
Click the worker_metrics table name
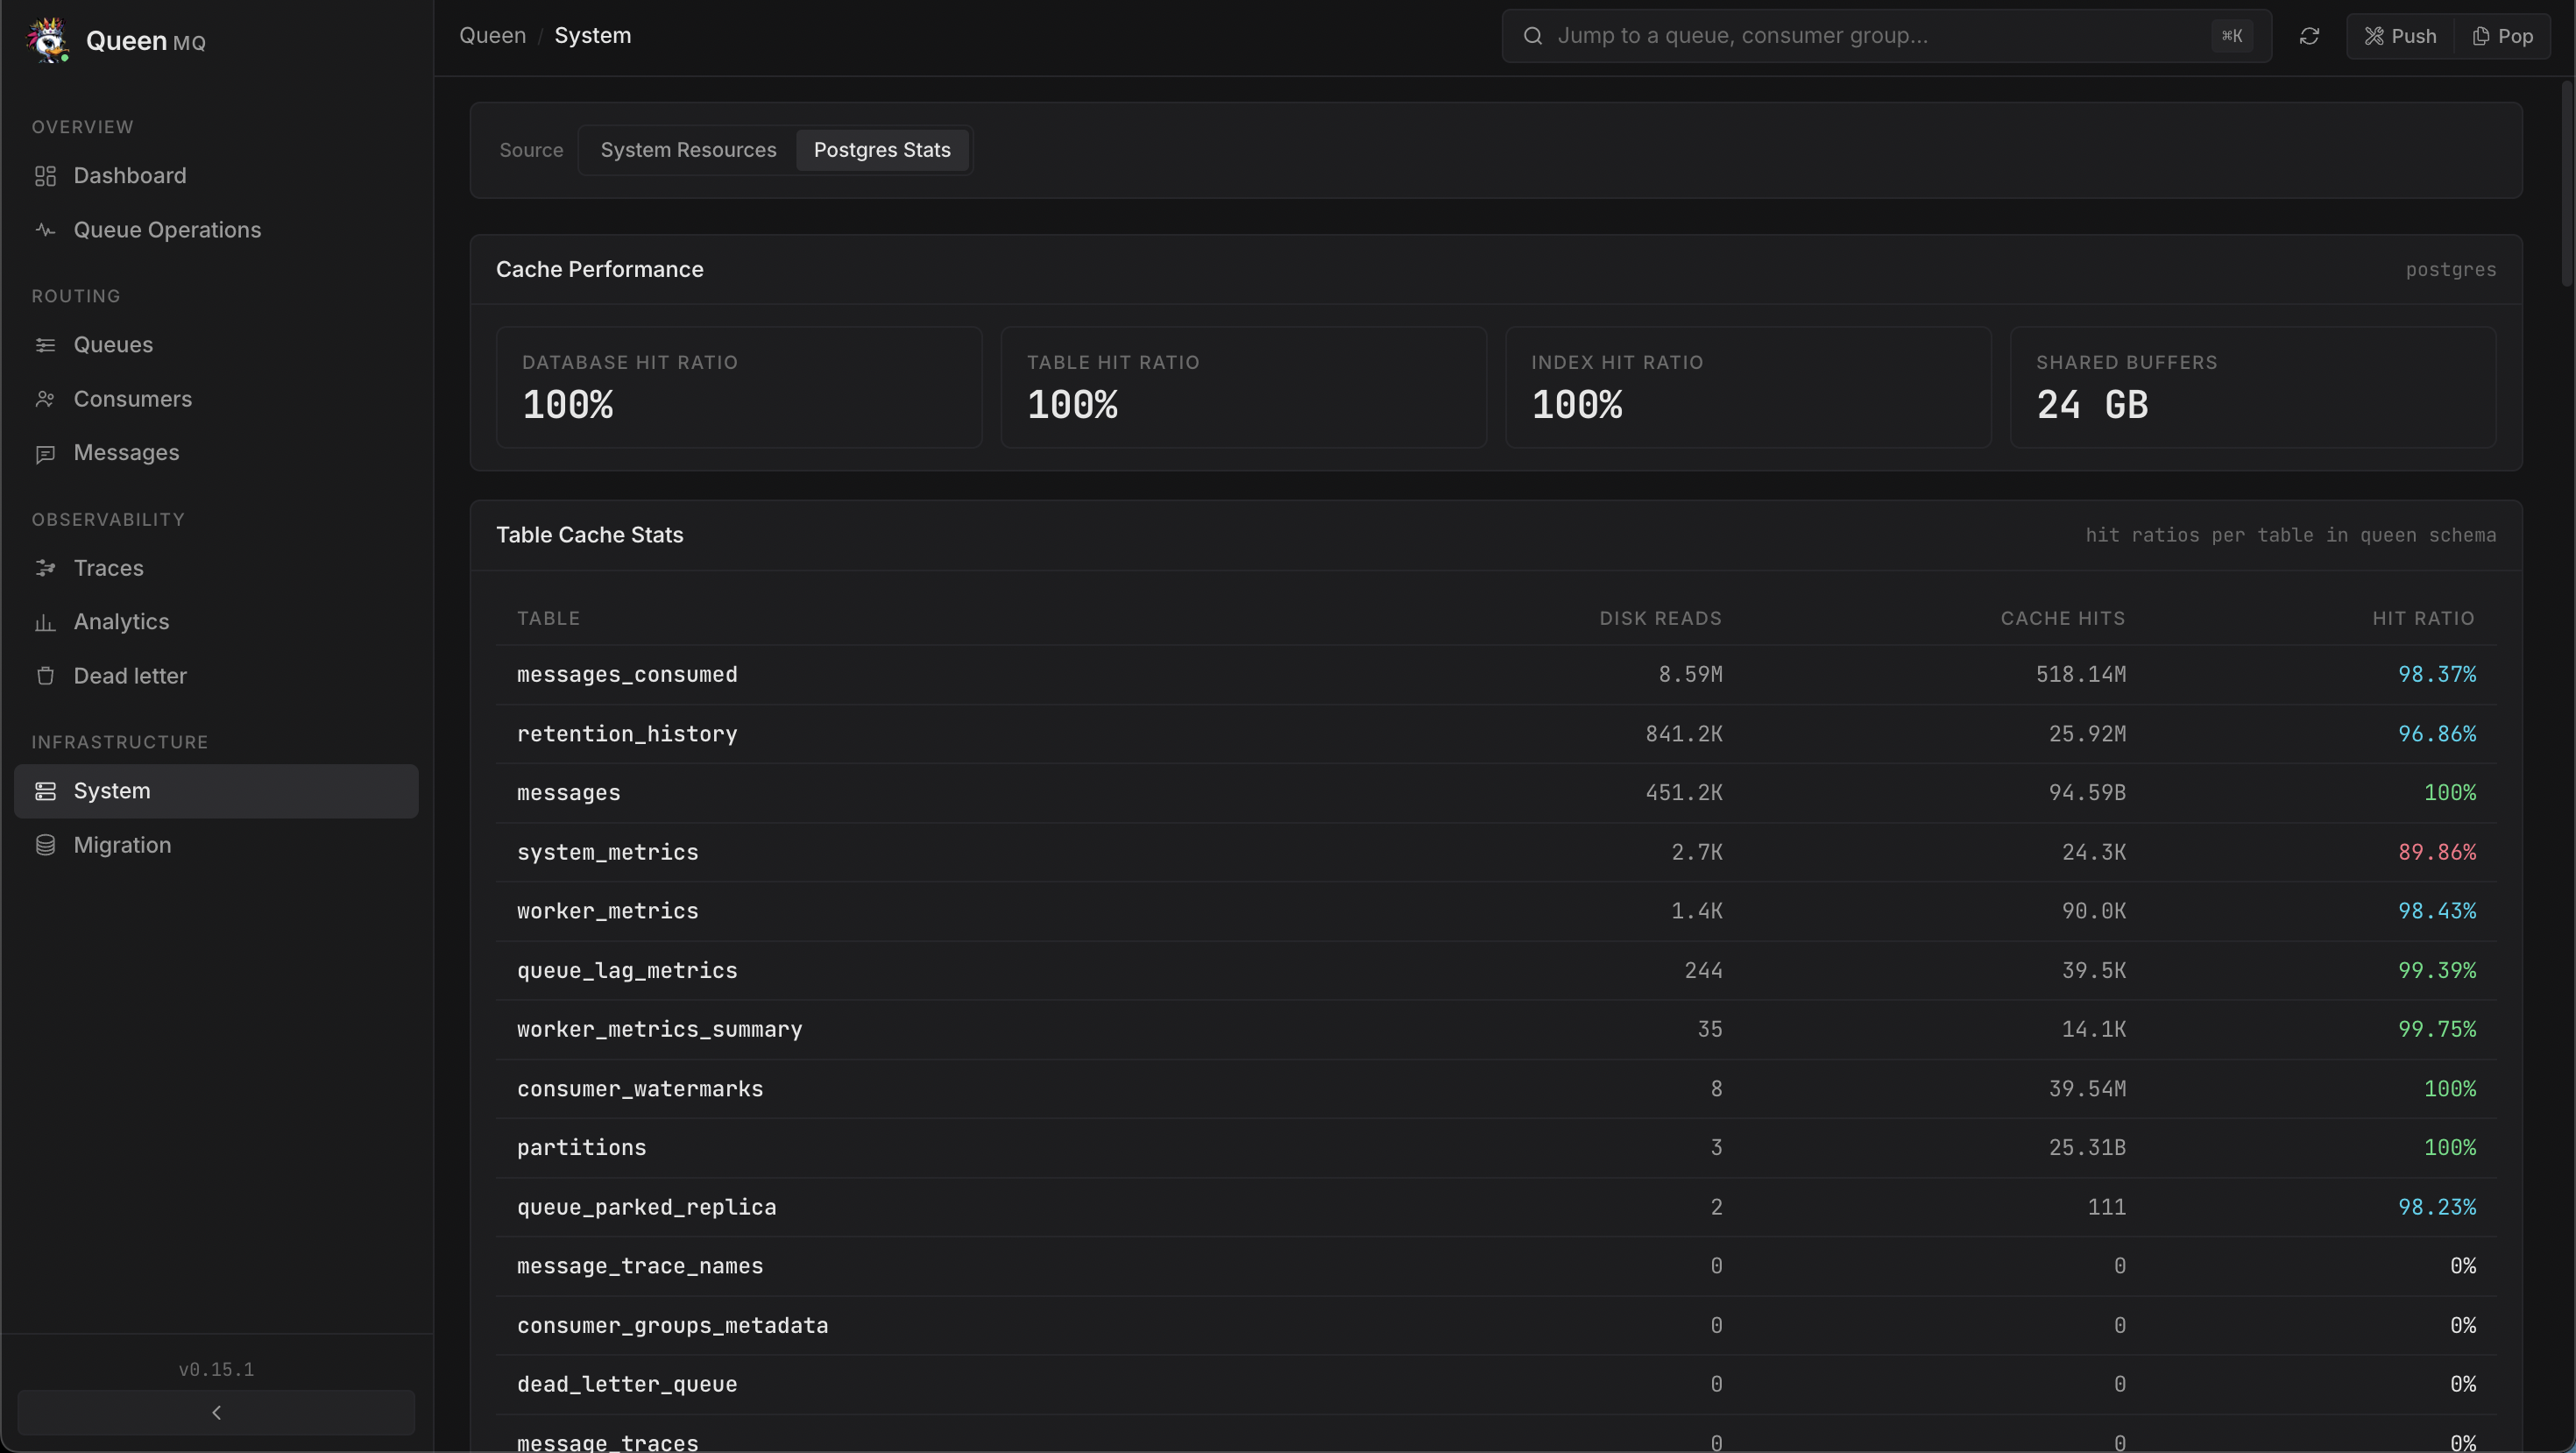click(607, 911)
